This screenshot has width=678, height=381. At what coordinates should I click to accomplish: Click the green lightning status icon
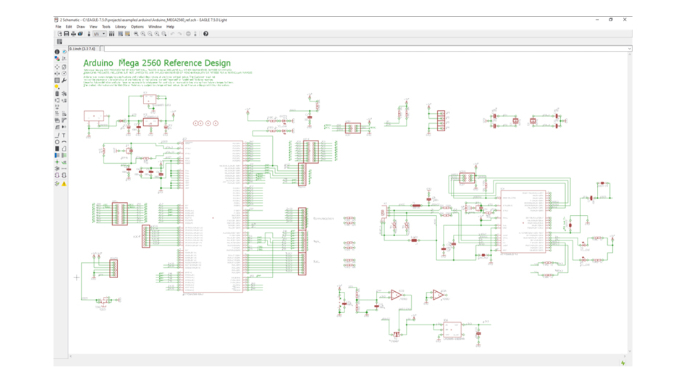tap(623, 363)
